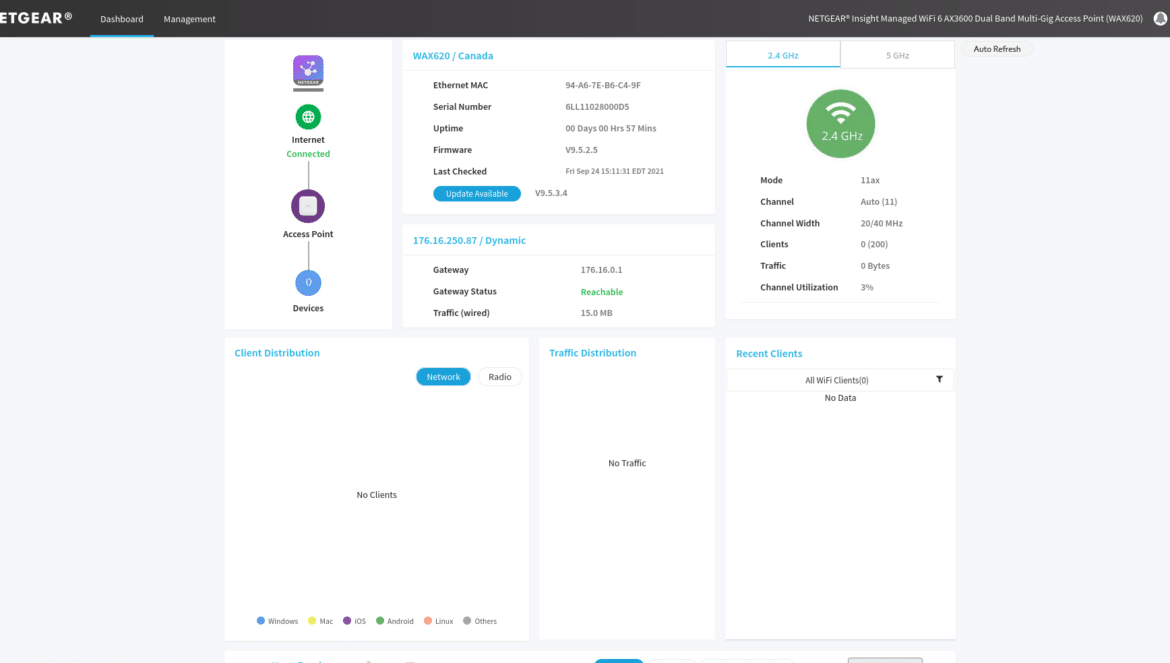Click the Client Distribution heading

(x=277, y=353)
